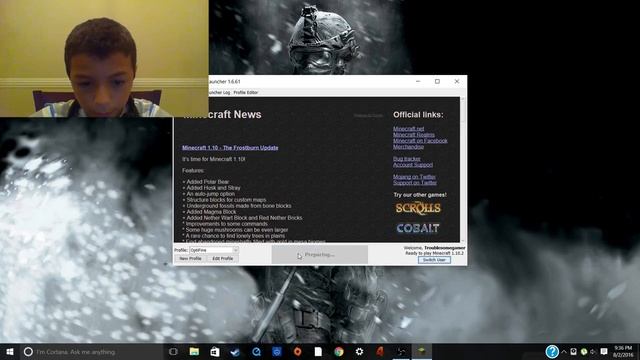Open the Support on Twitter link

click(x=415, y=183)
